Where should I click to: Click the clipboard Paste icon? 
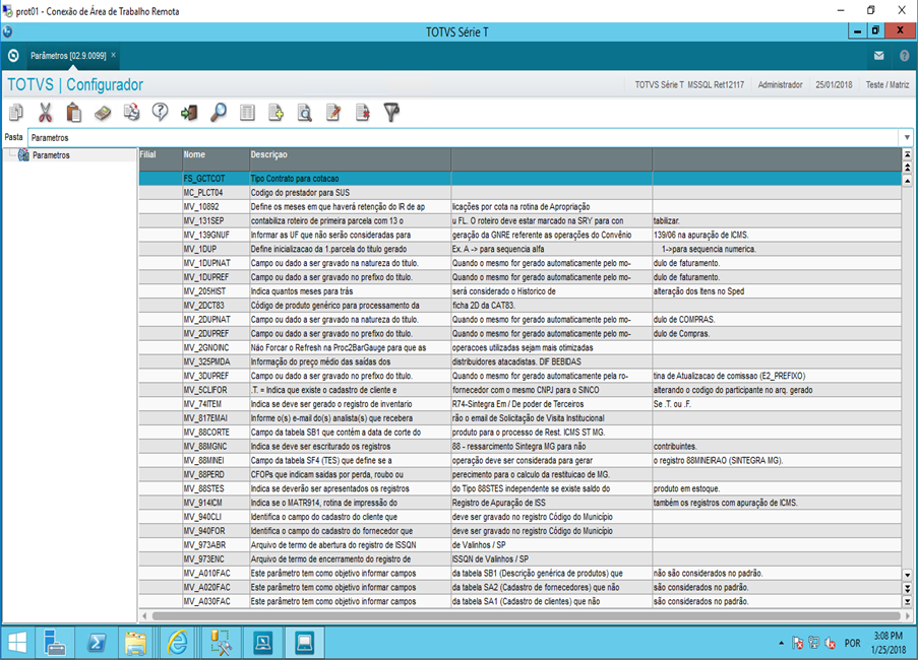click(x=74, y=113)
